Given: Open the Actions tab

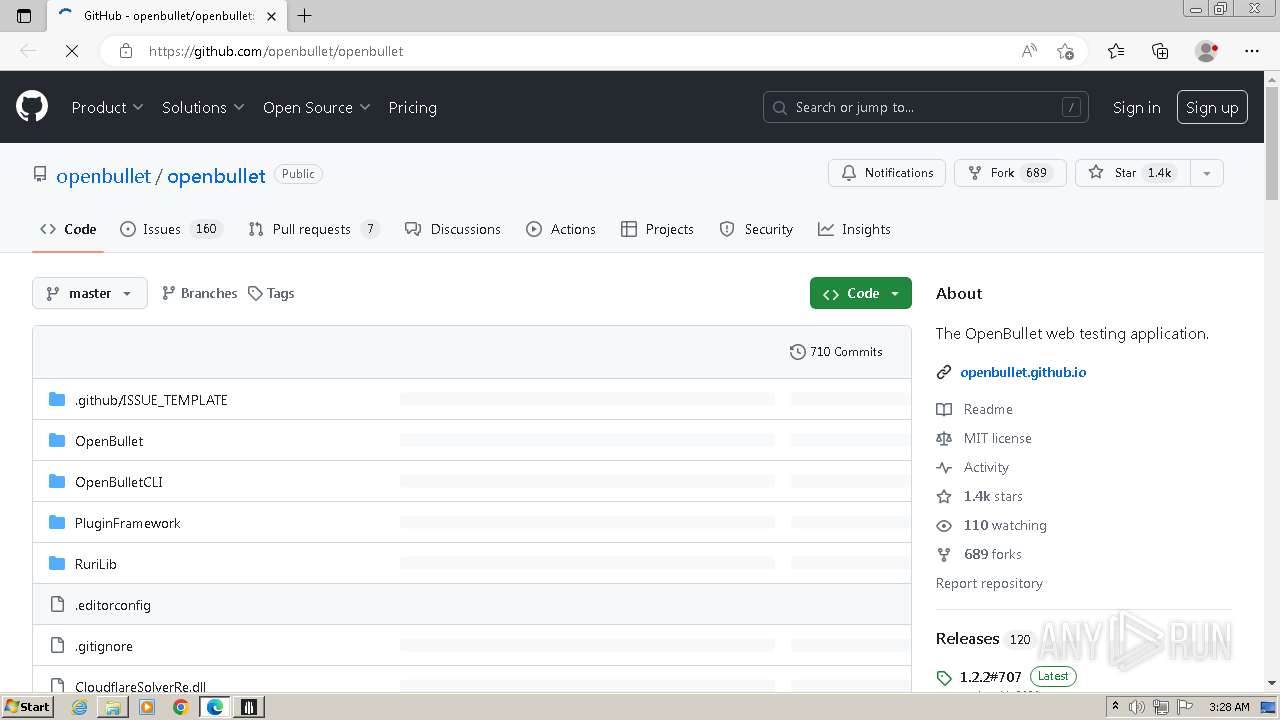Looking at the screenshot, I should click(561, 229).
